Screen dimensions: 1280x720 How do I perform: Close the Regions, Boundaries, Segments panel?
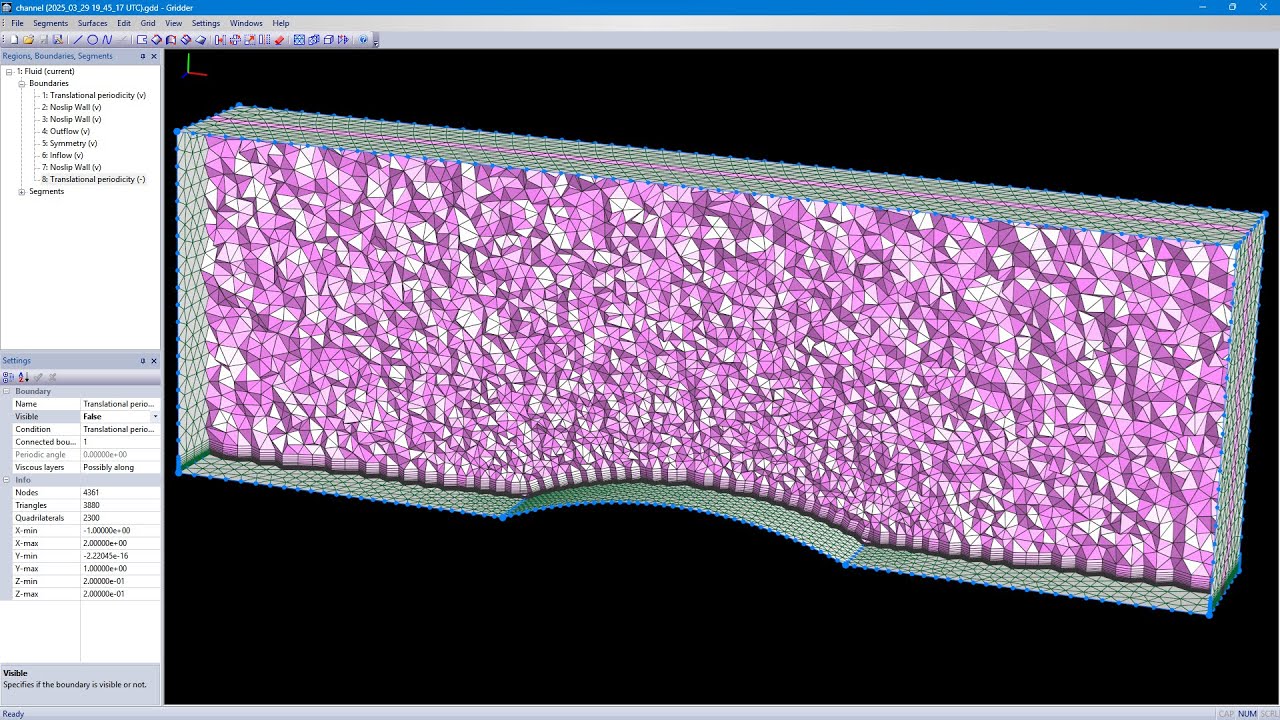154,56
